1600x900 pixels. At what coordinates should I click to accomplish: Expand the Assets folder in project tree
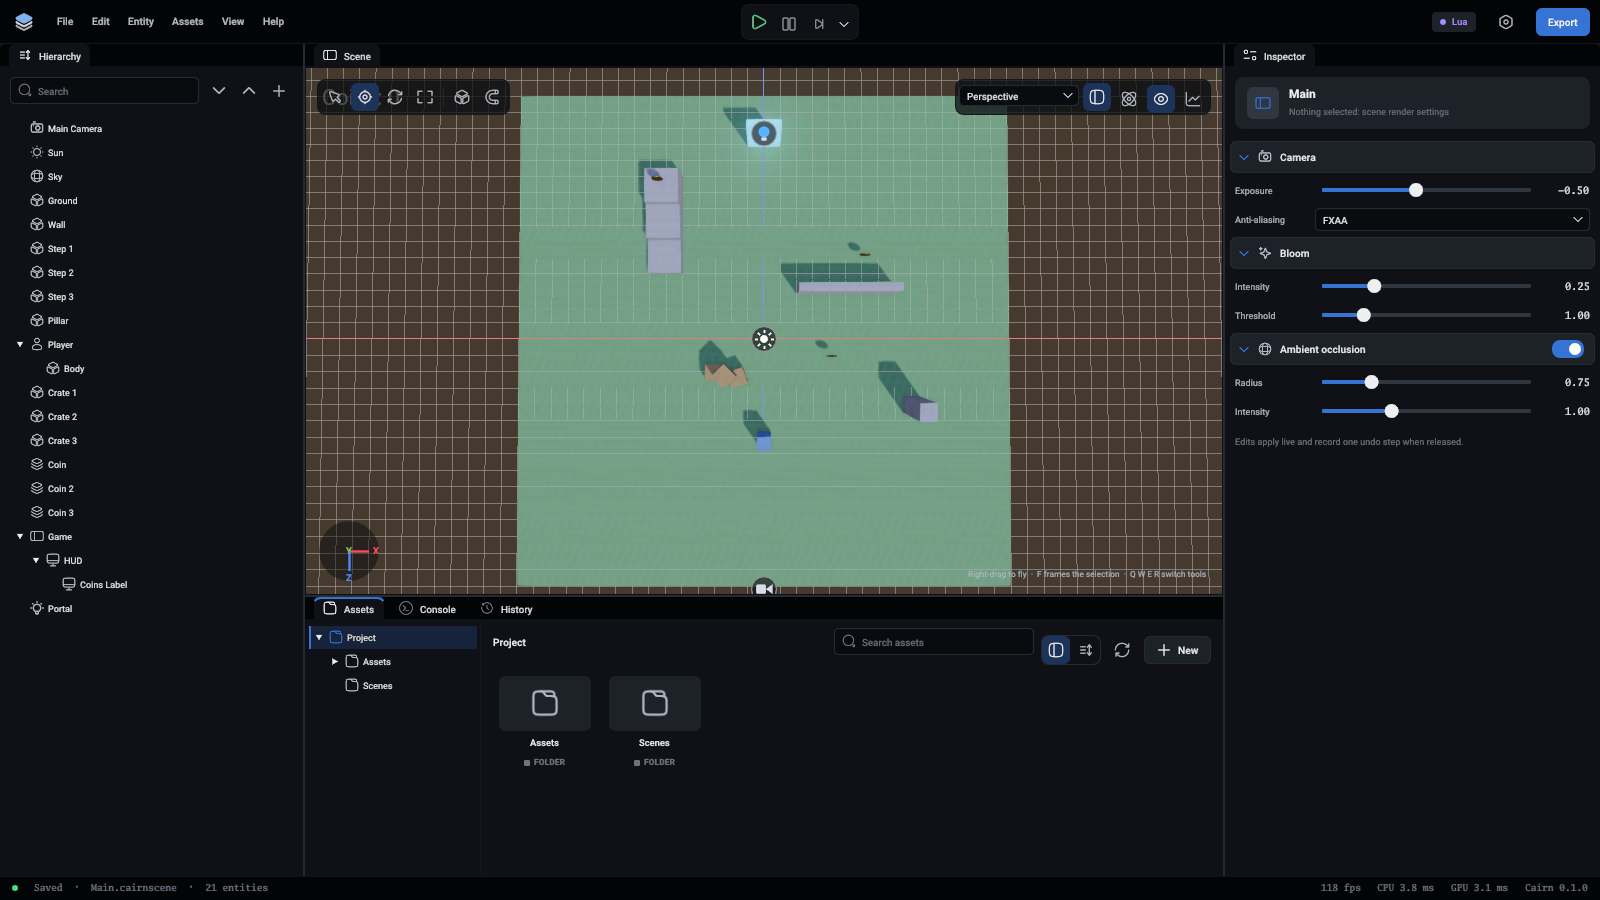tap(335, 662)
